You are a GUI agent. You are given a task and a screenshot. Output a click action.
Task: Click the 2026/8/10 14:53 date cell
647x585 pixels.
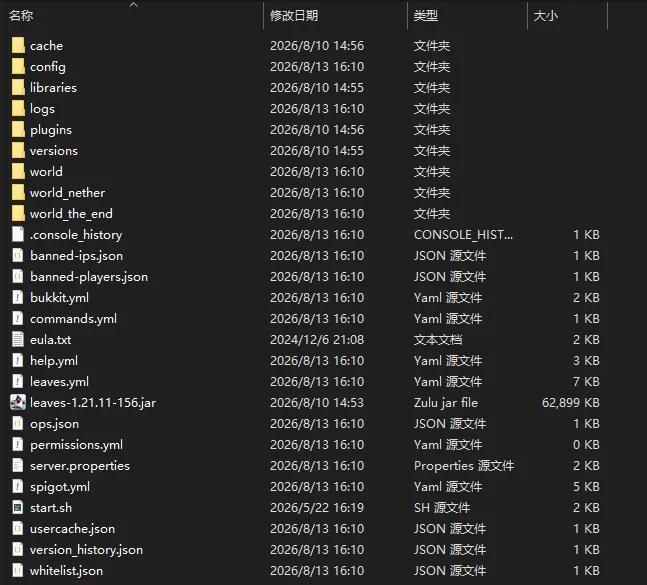317,403
